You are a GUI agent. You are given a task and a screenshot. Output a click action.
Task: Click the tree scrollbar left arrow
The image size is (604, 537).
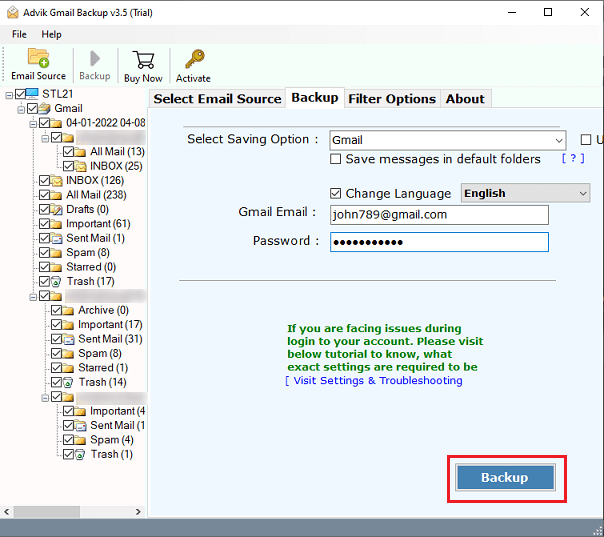pos(7,512)
